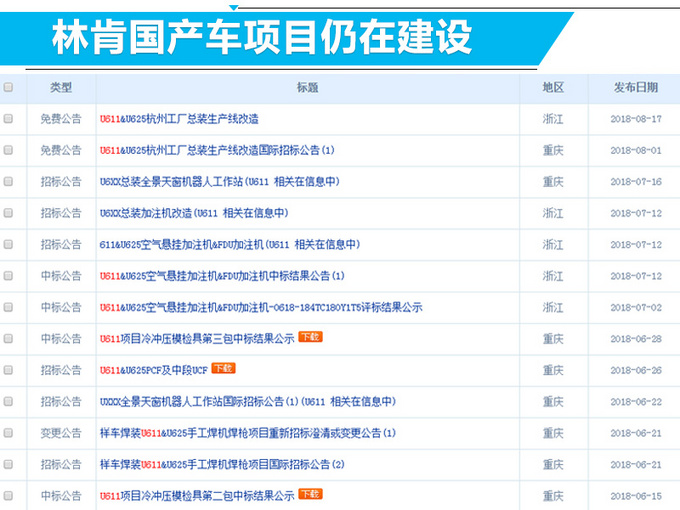This screenshot has width=680, height=510.
Task: Click 免费公告 in the 2018-08-01 row
Action: pyautogui.click(x=61, y=150)
